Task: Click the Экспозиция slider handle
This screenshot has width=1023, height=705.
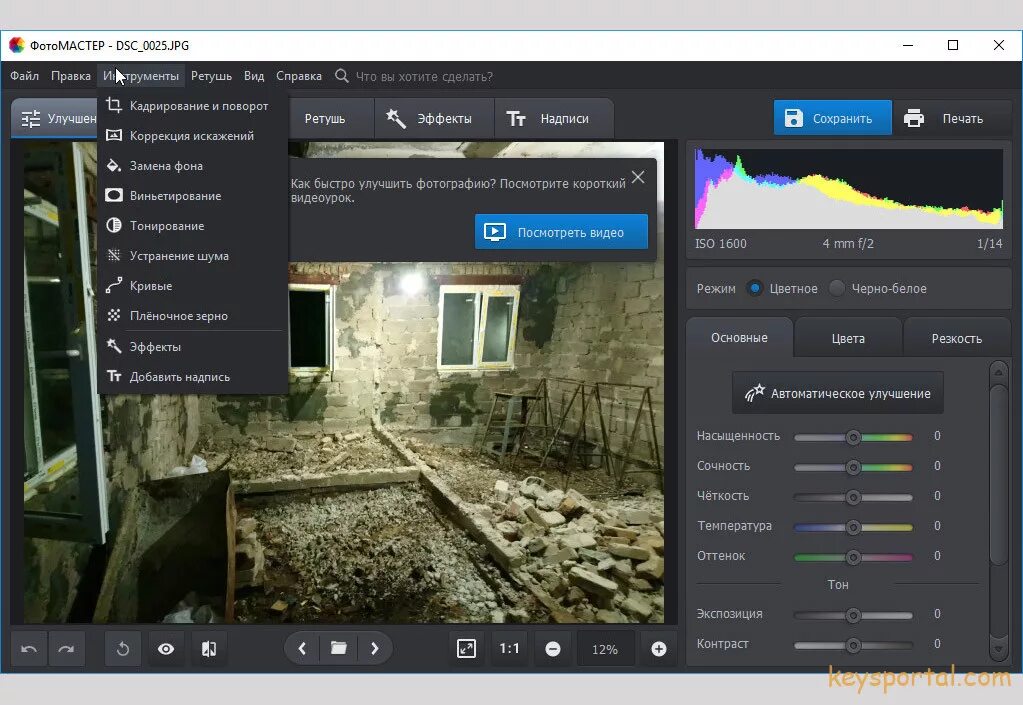Action: click(853, 615)
